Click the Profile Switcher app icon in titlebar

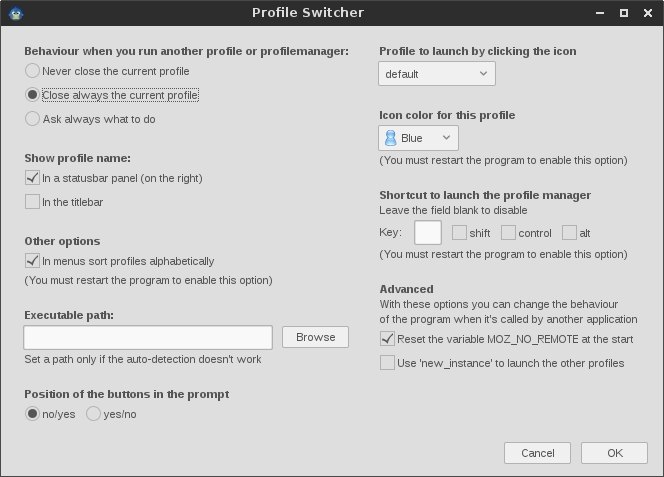(16, 13)
